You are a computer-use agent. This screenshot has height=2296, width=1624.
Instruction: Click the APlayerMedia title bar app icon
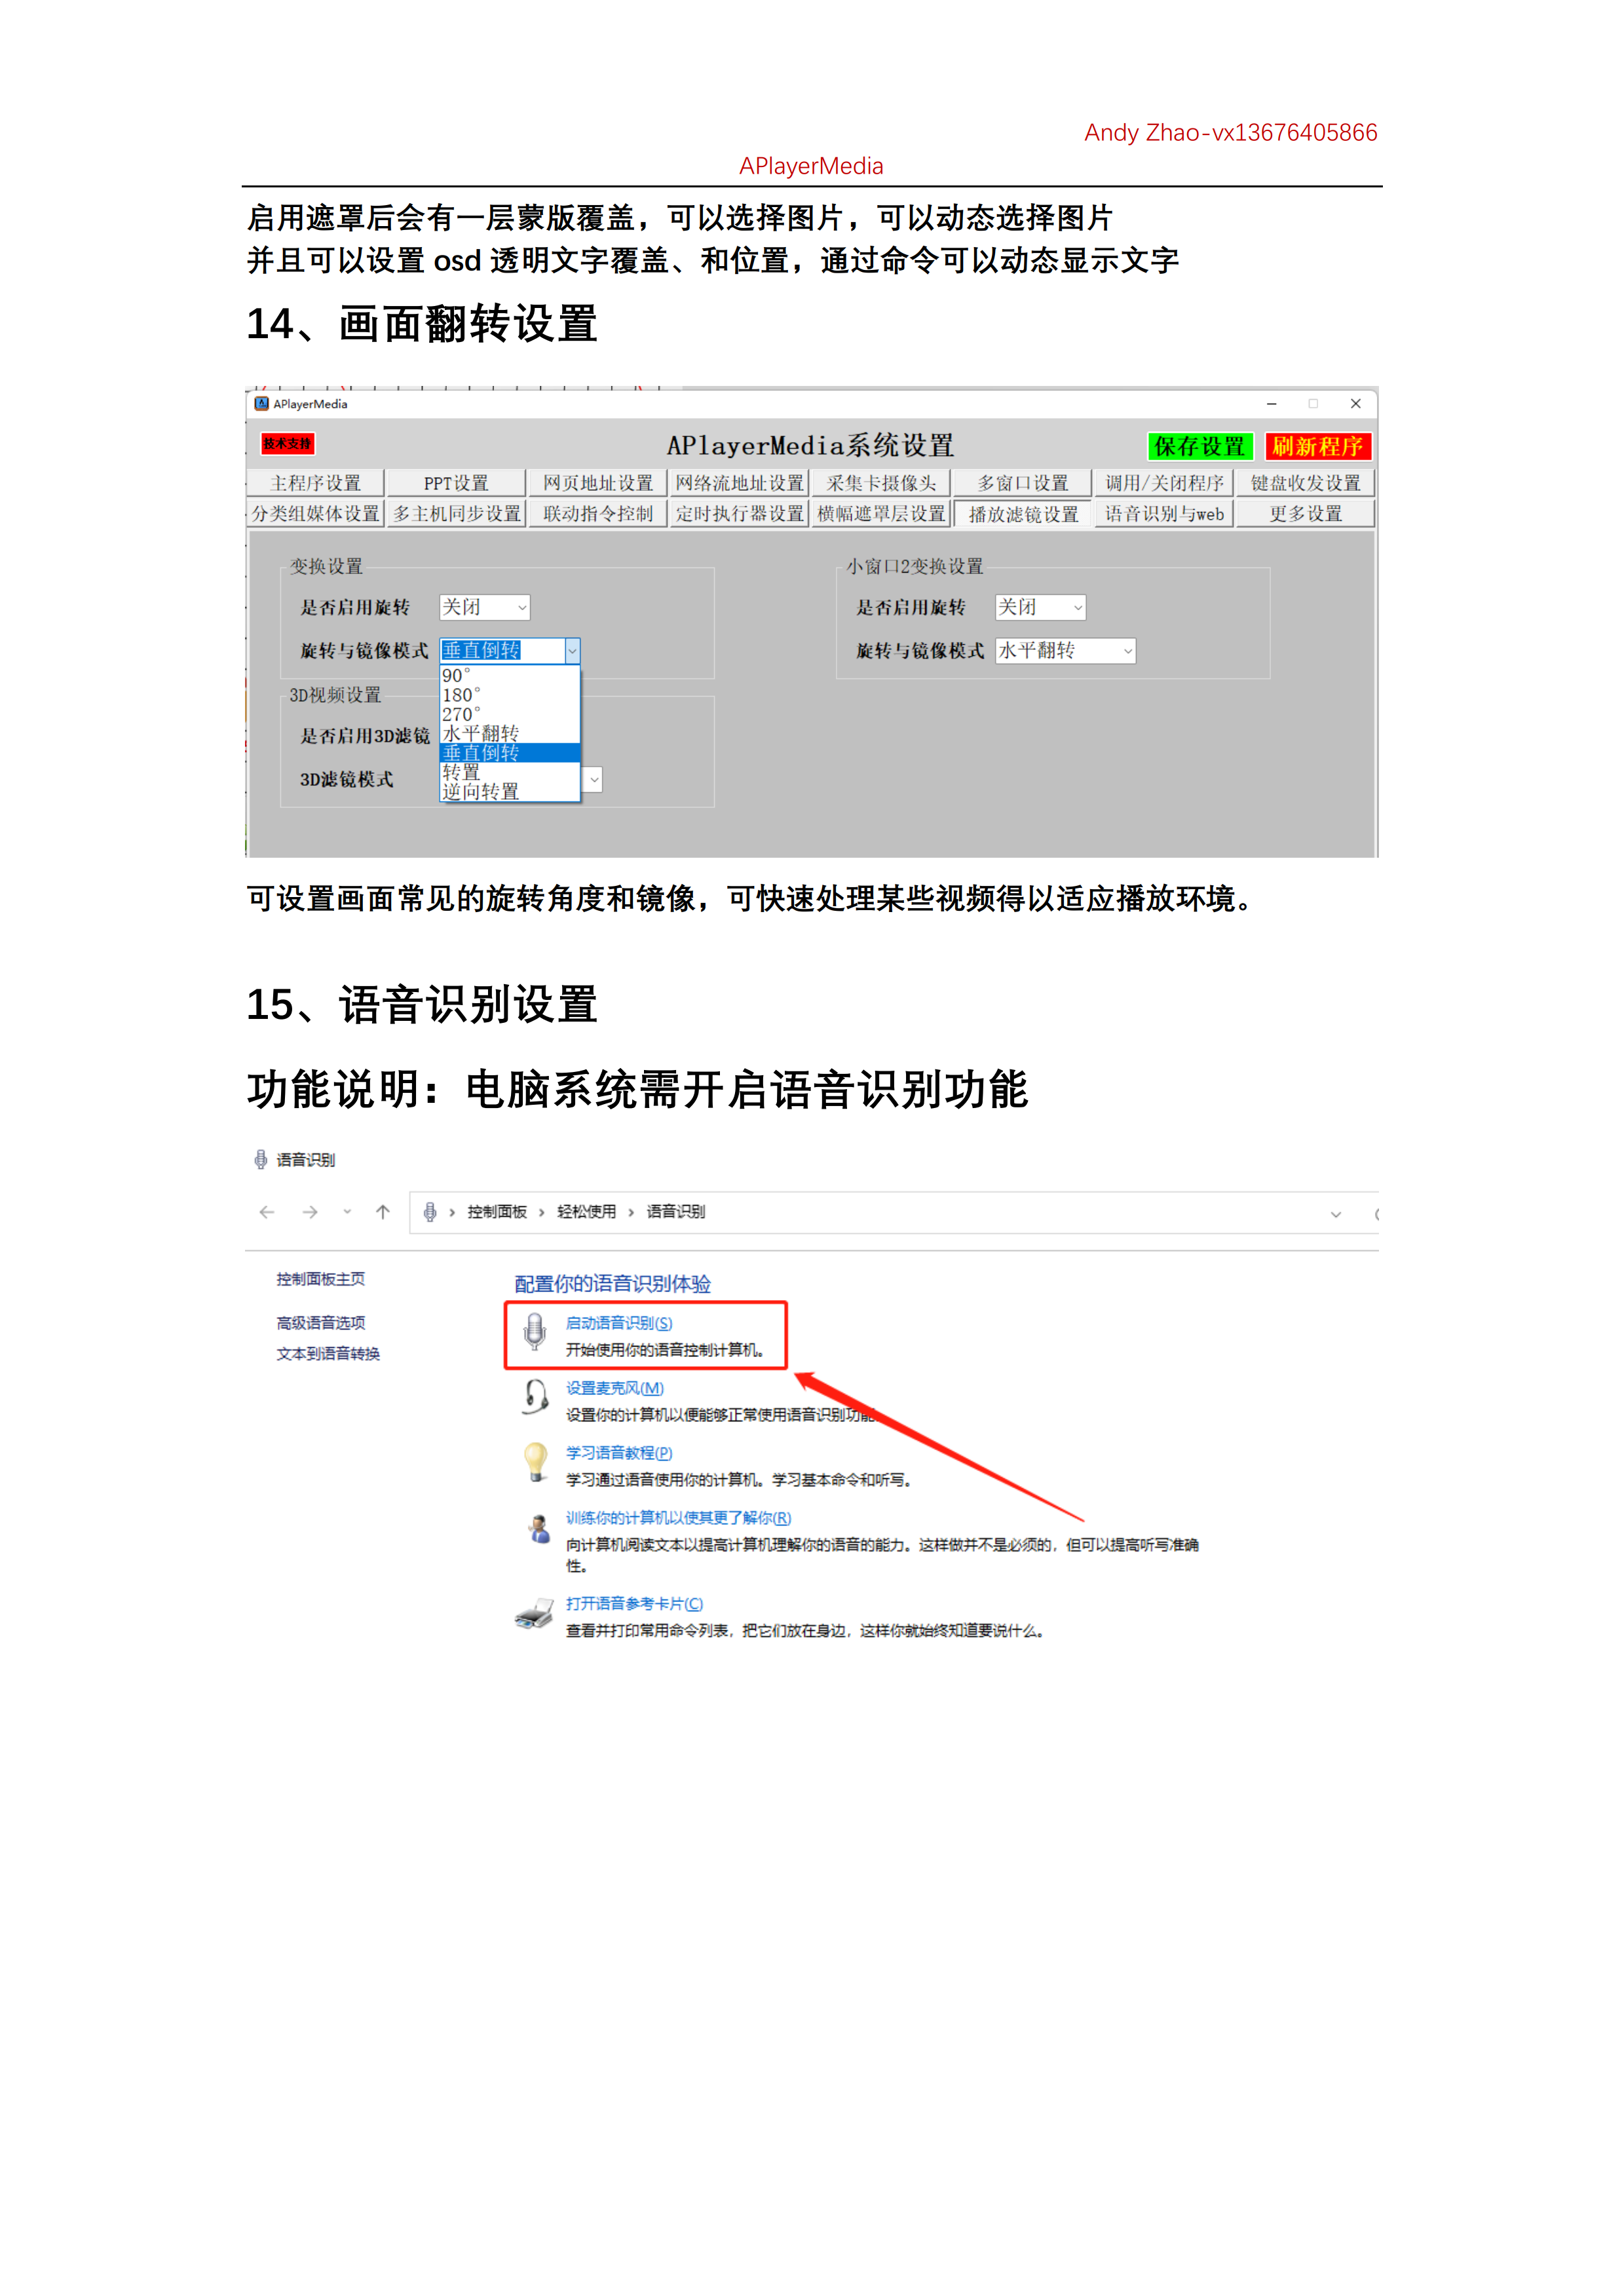(x=262, y=404)
